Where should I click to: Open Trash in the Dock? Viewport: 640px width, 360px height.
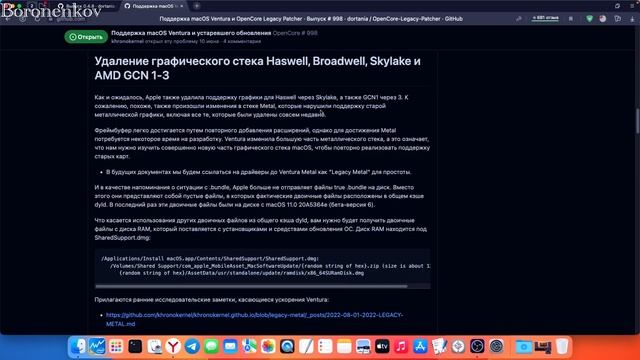(x=562, y=346)
